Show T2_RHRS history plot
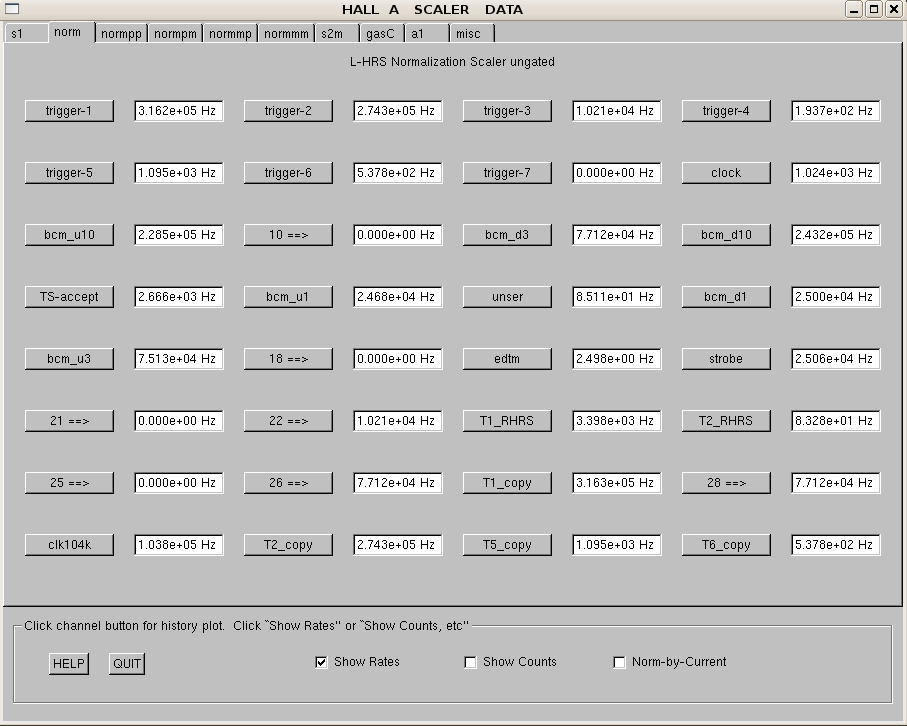907x726 pixels. (726, 421)
